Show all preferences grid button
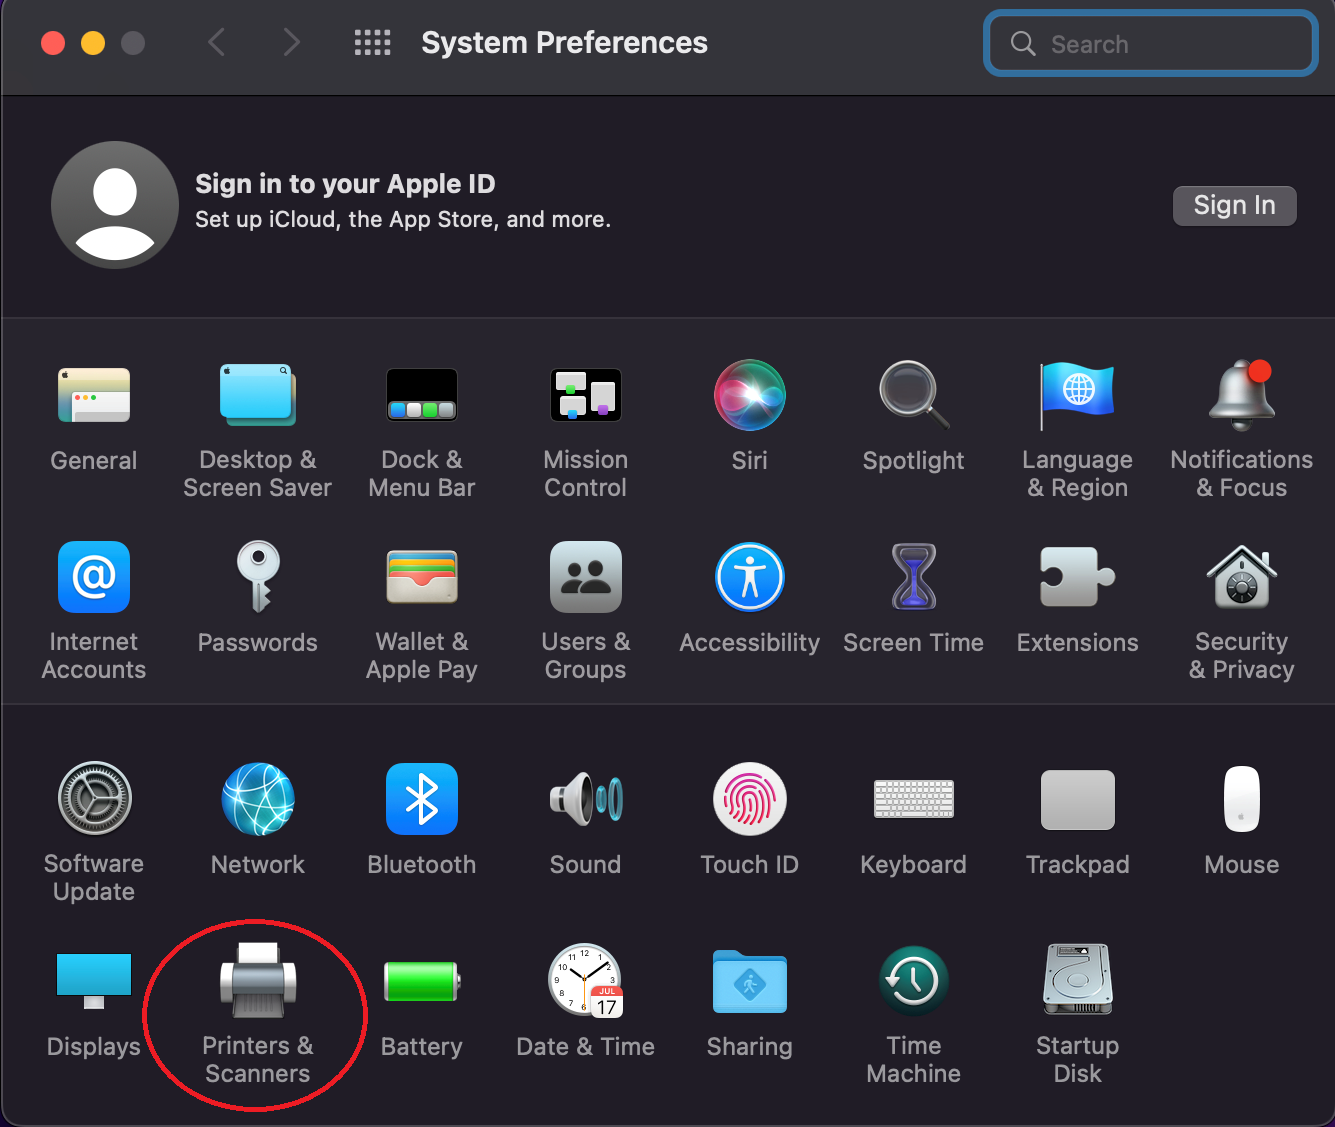1335x1127 pixels. [373, 42]
